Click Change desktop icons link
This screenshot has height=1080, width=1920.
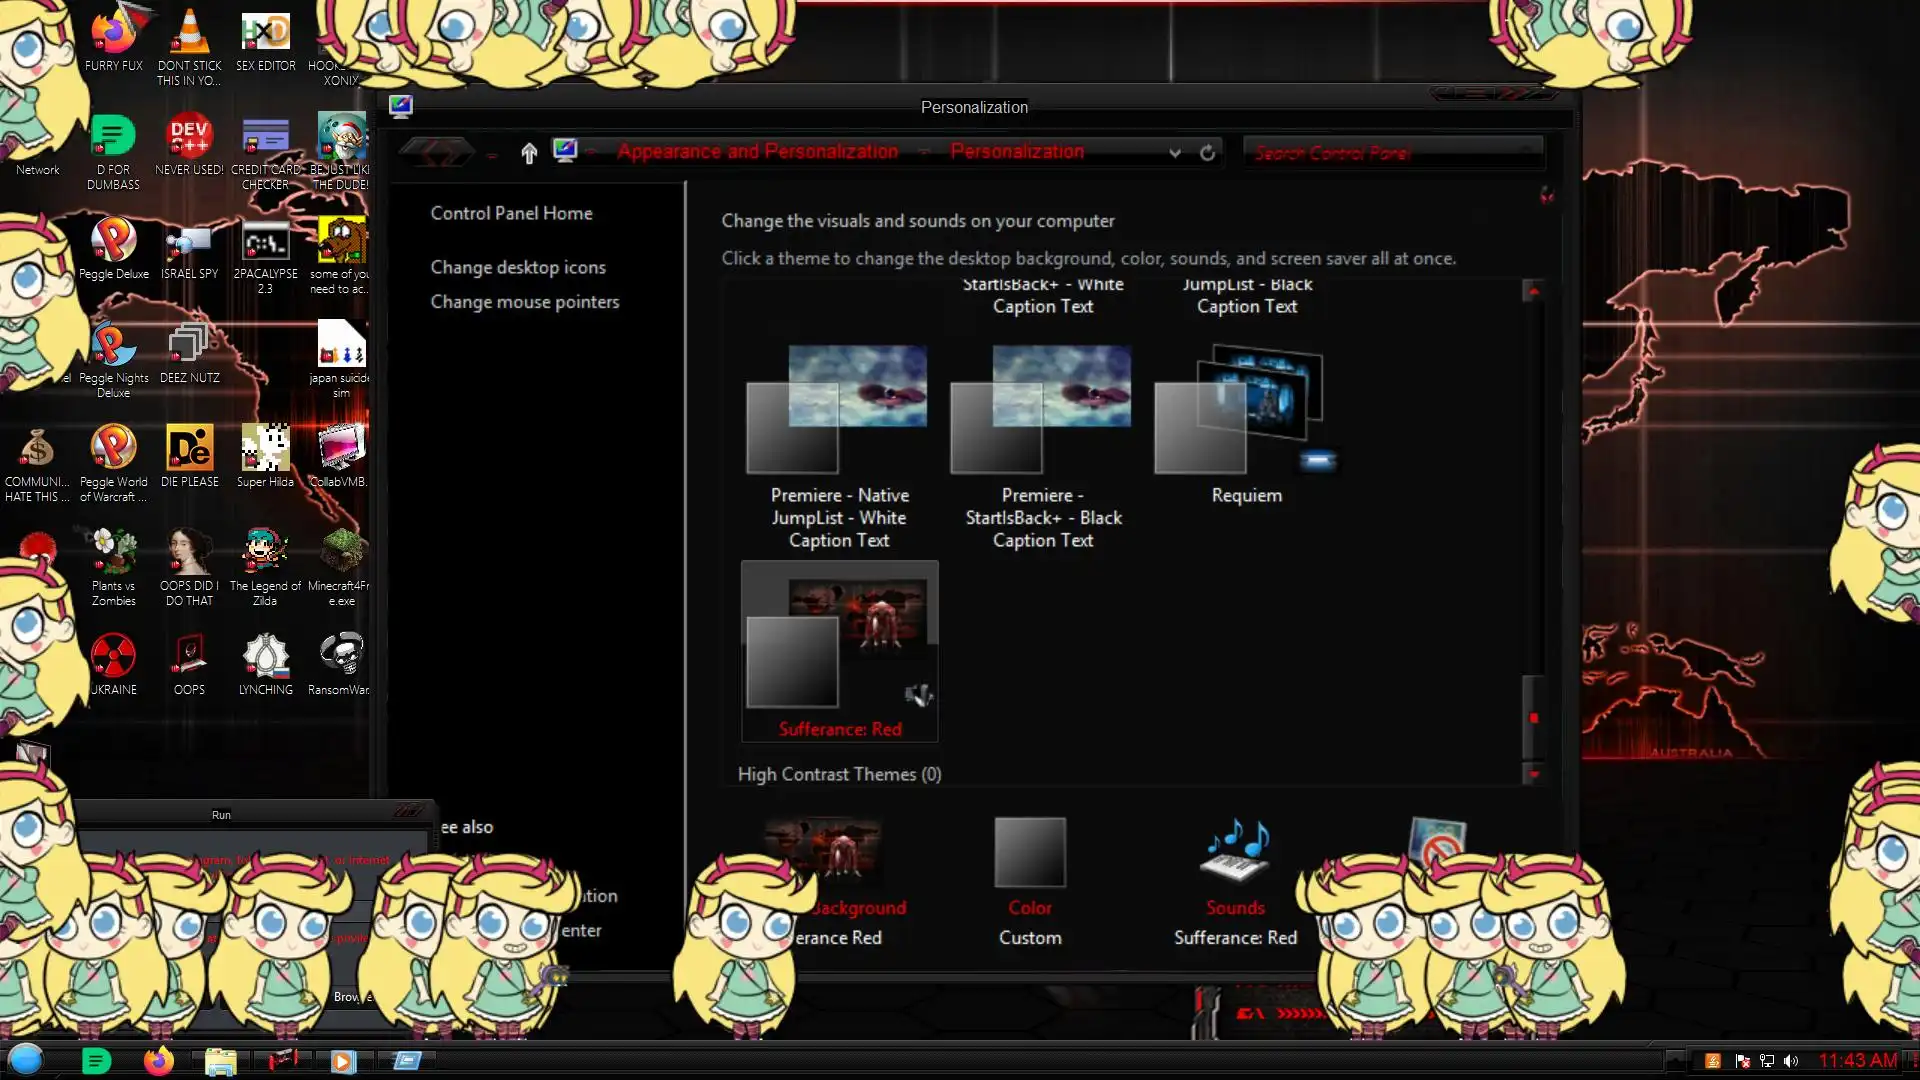click(x=517, y=267)
